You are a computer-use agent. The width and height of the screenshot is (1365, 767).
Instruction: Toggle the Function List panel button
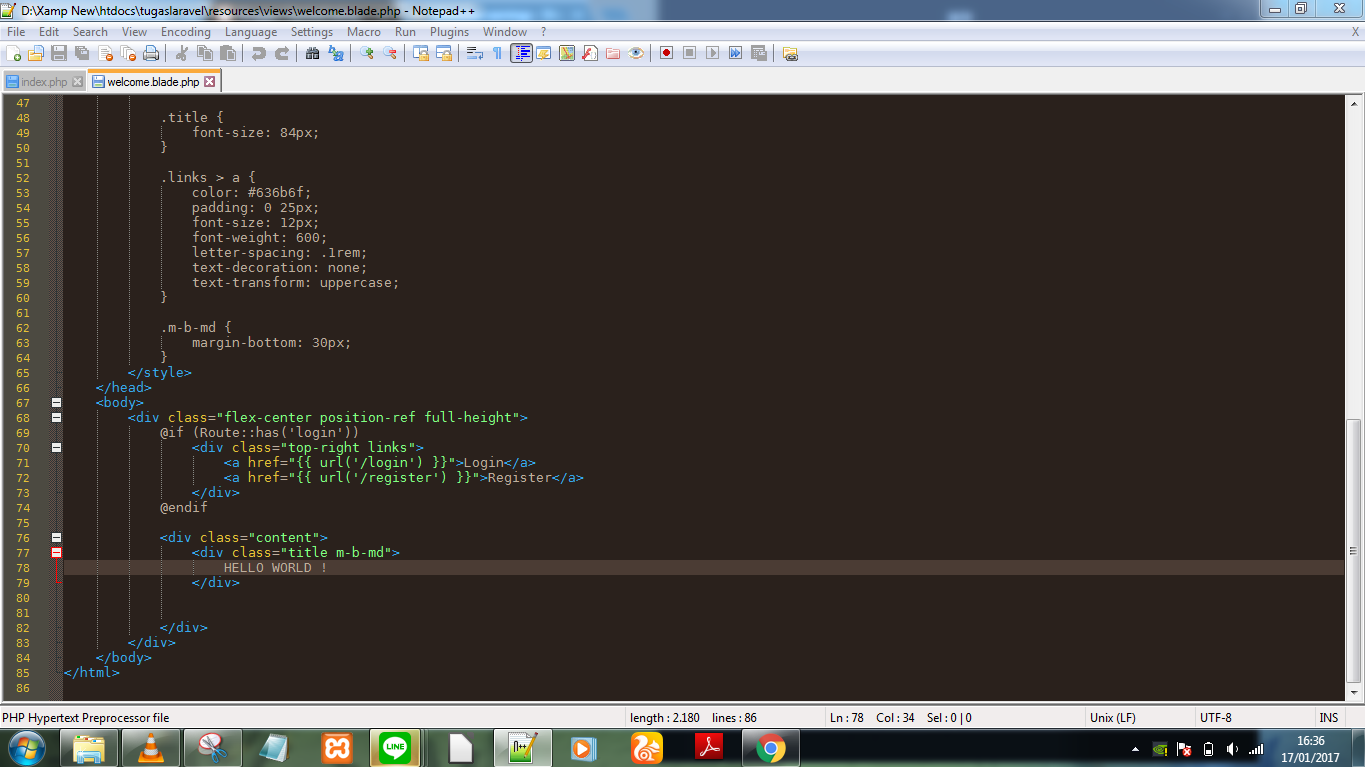pyautogui.click(x=590, y=53)
